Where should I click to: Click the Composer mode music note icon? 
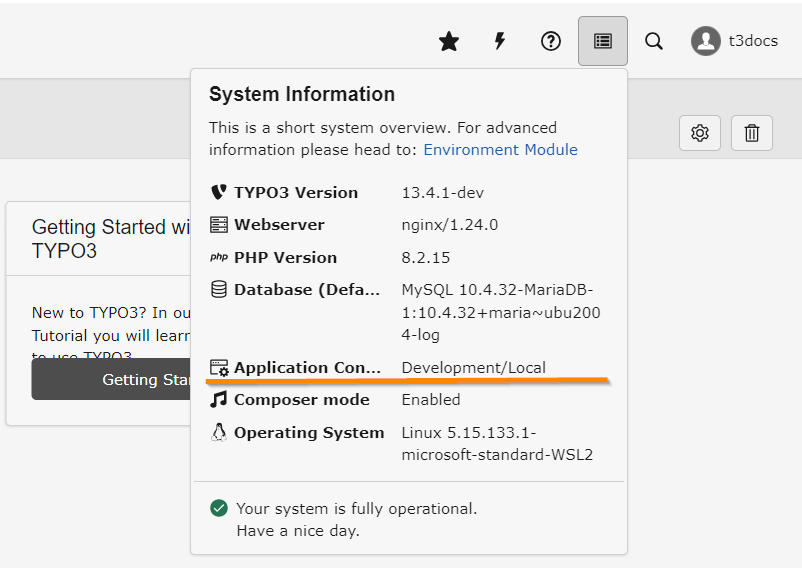pyautogui.click(x=218, y=399)
